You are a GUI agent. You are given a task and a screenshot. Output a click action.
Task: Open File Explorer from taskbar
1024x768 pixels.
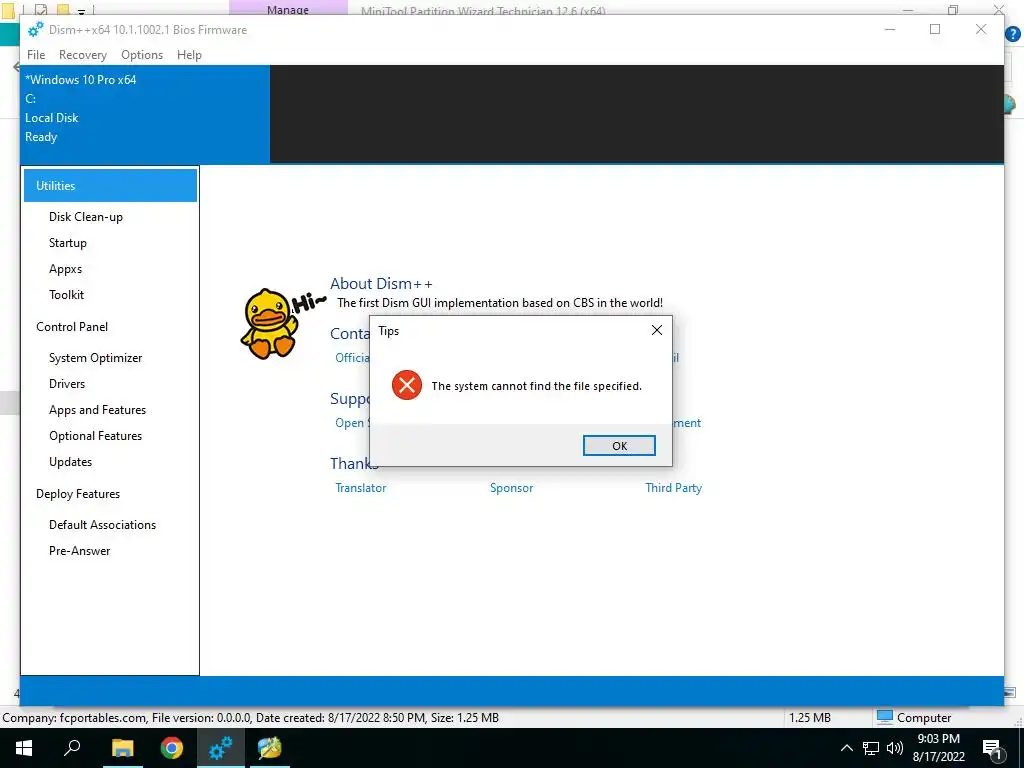click(122, 748)
